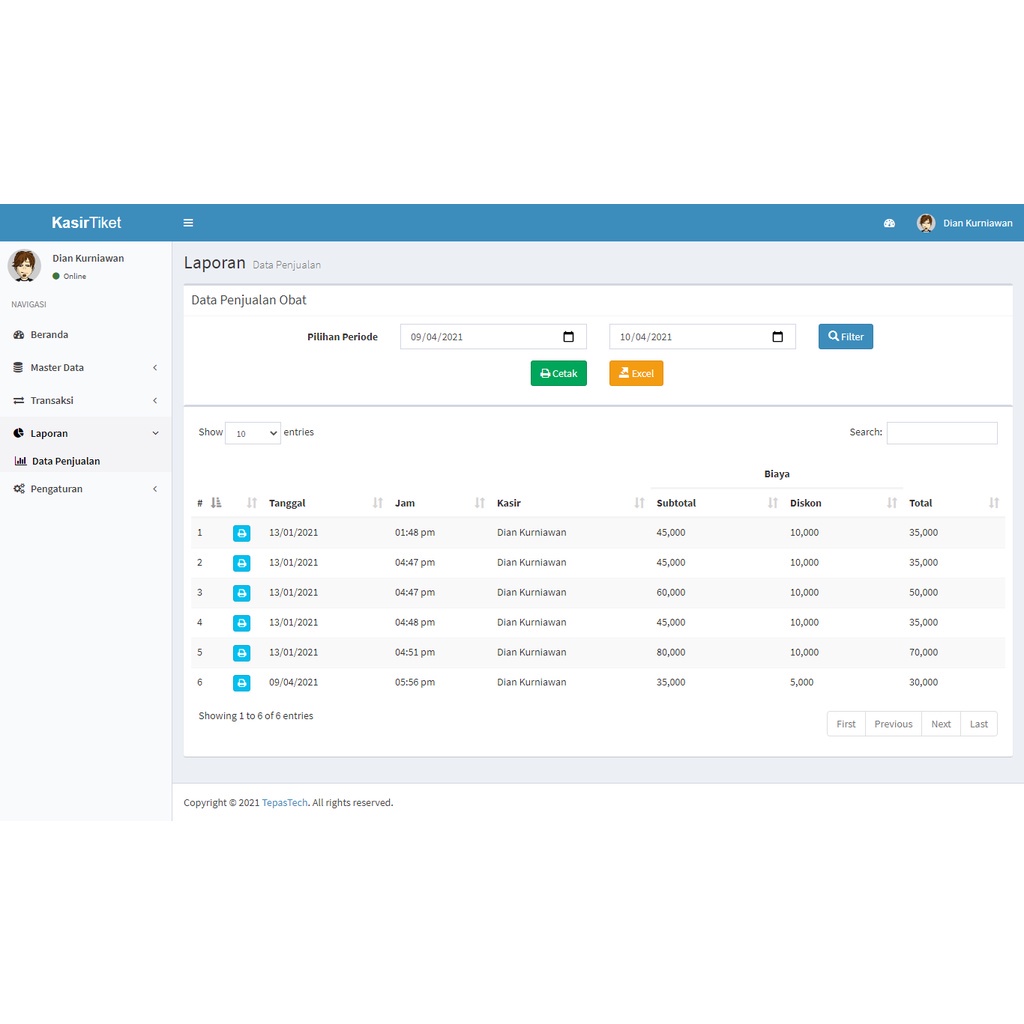Expand the Transaksi sidebar menu
The image size is (1024, 1024).
[86, 400]
